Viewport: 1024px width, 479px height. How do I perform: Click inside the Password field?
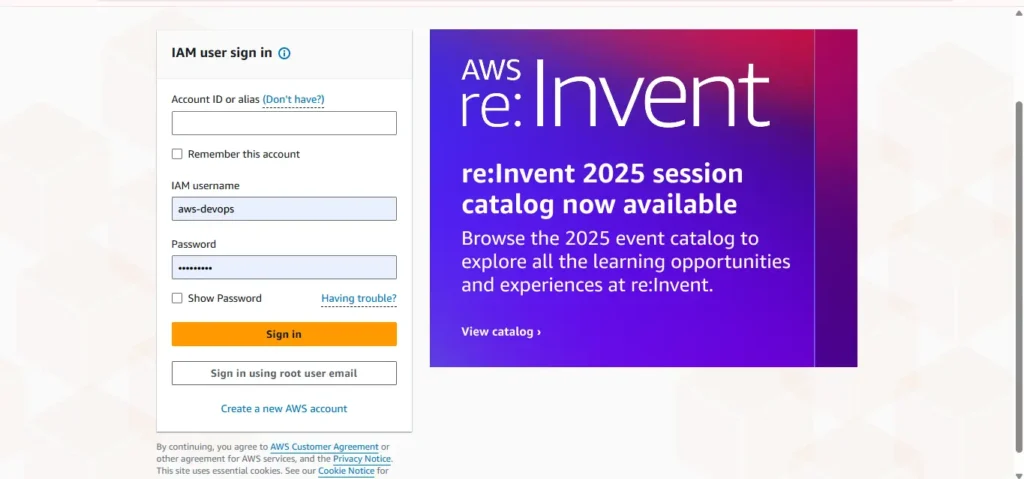coord(284,267)
